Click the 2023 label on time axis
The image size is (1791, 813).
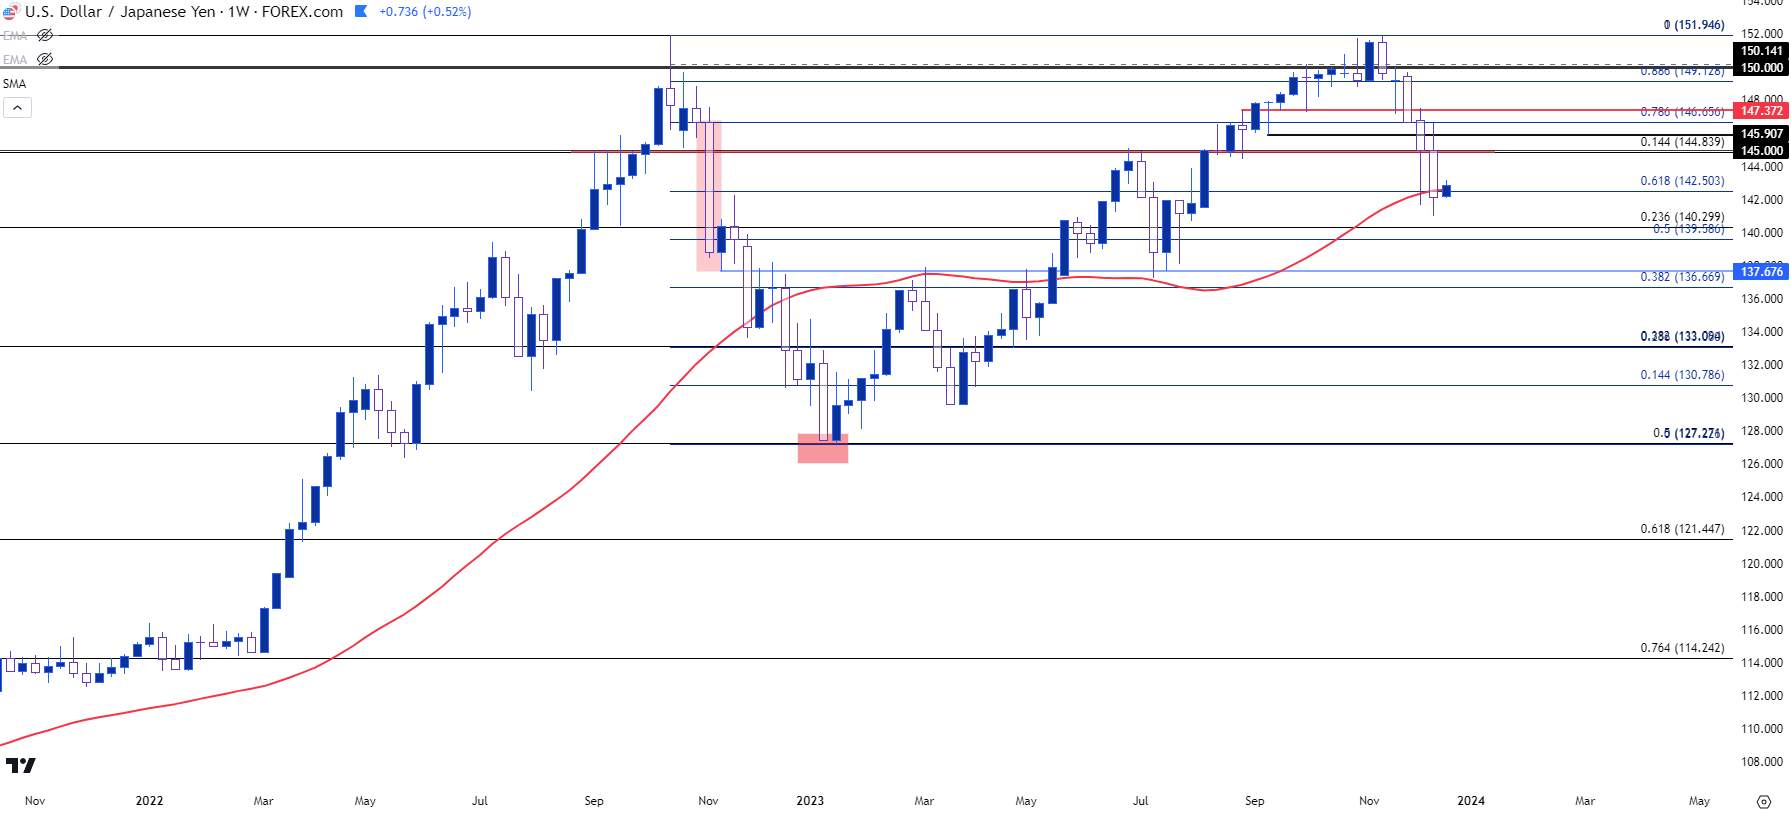(x=810, y=801)
